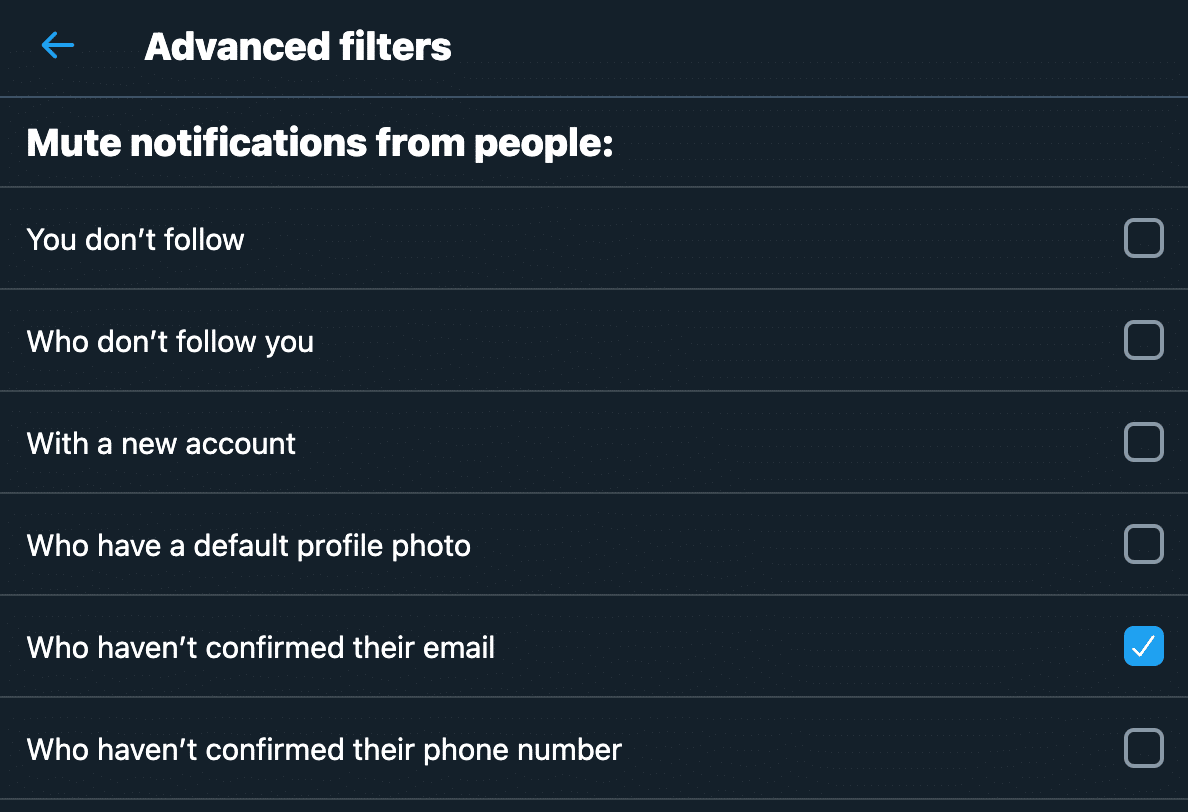Uncheck the unconfirmed email checkbox
The width and height of the screenshot is (1188, 812).
click(1144, 647)
